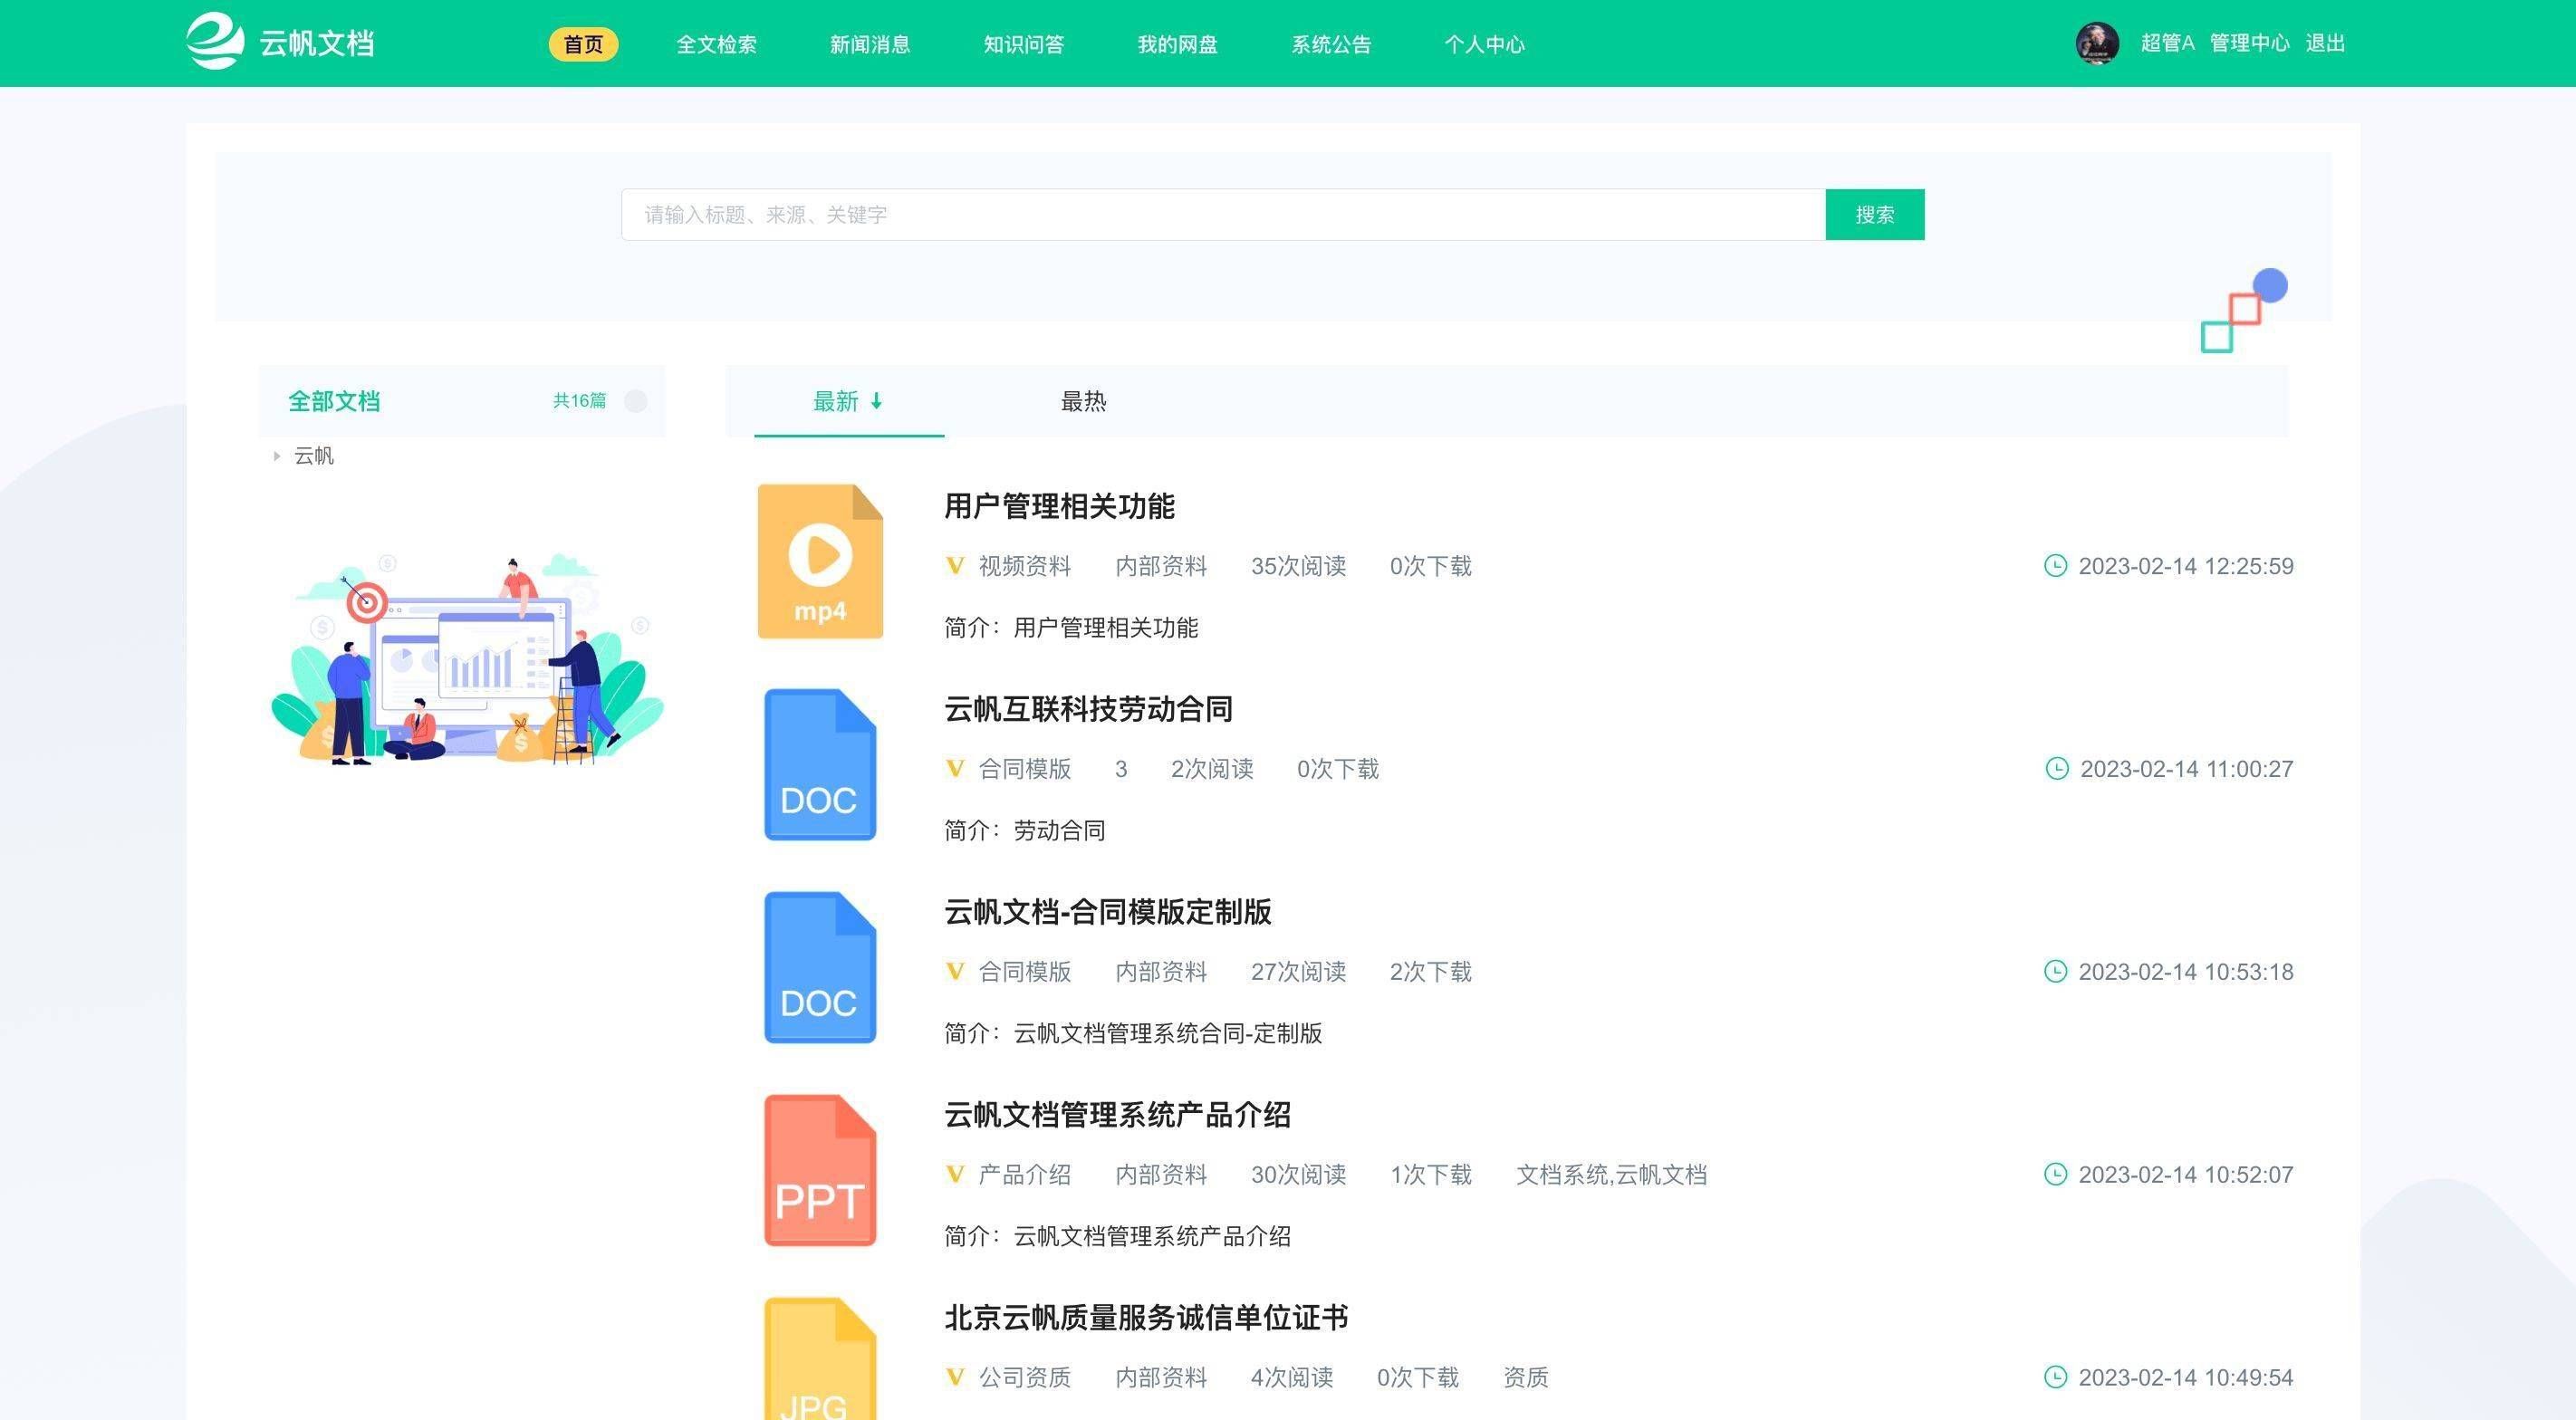
Task: Open the DOC icon for 合同模版定制版
Action: pyautogui.click(x=820, y=967)
